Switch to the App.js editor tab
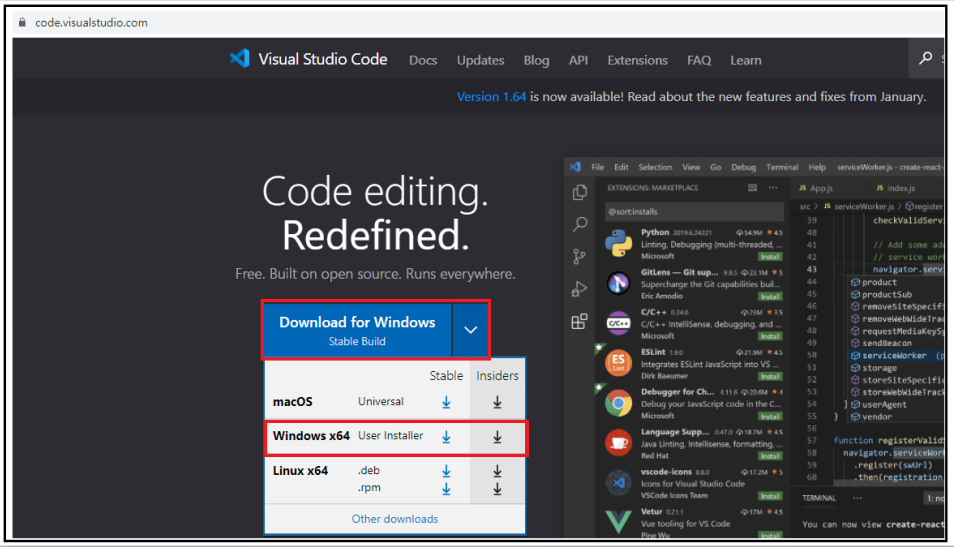 point(816,188)
